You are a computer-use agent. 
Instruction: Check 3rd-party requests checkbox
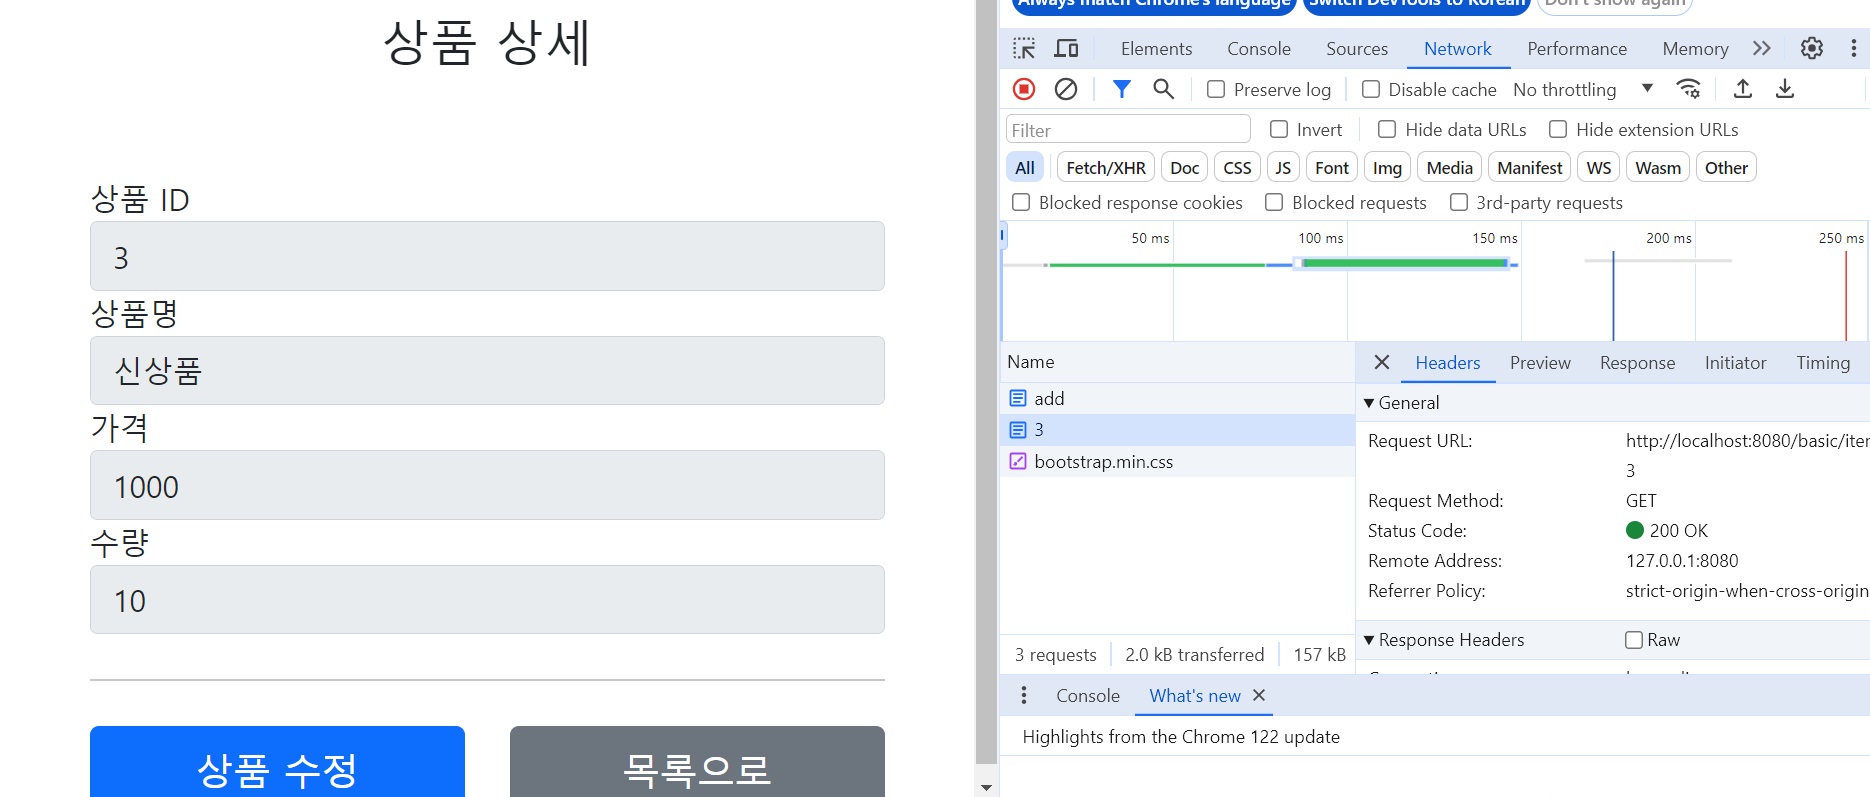(1459, 202)
